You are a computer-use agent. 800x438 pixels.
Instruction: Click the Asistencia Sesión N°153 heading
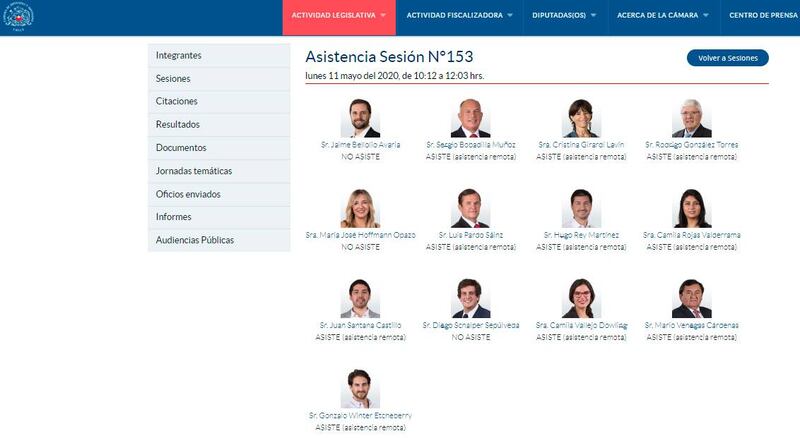389,57
